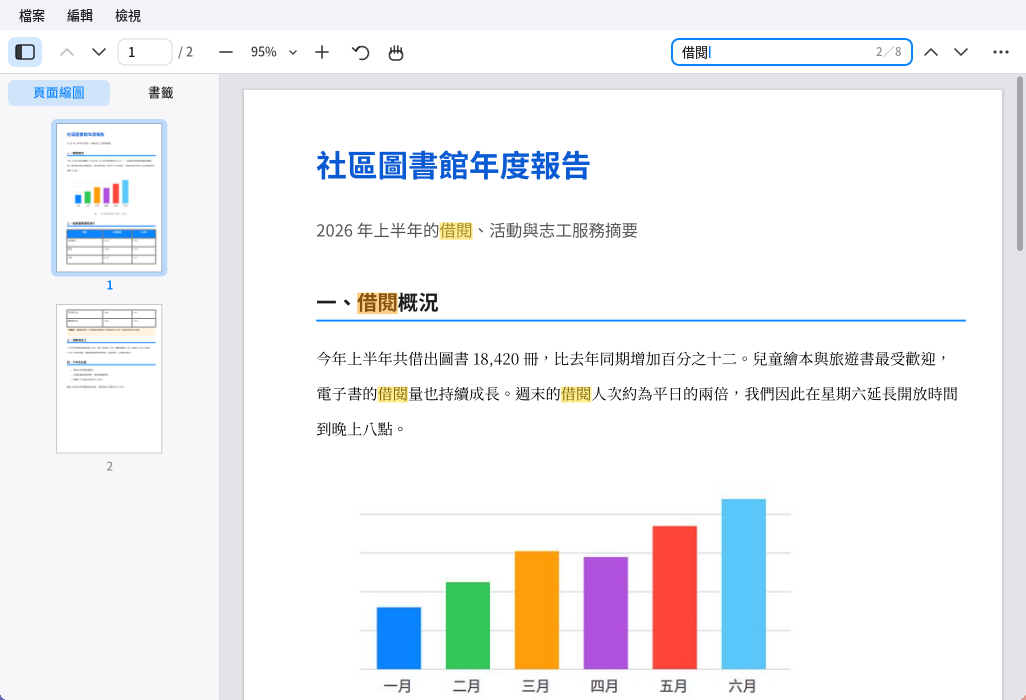Open the 95% zoom level dropdown
Screen dimensions: 1026x700
click(274, 52)
